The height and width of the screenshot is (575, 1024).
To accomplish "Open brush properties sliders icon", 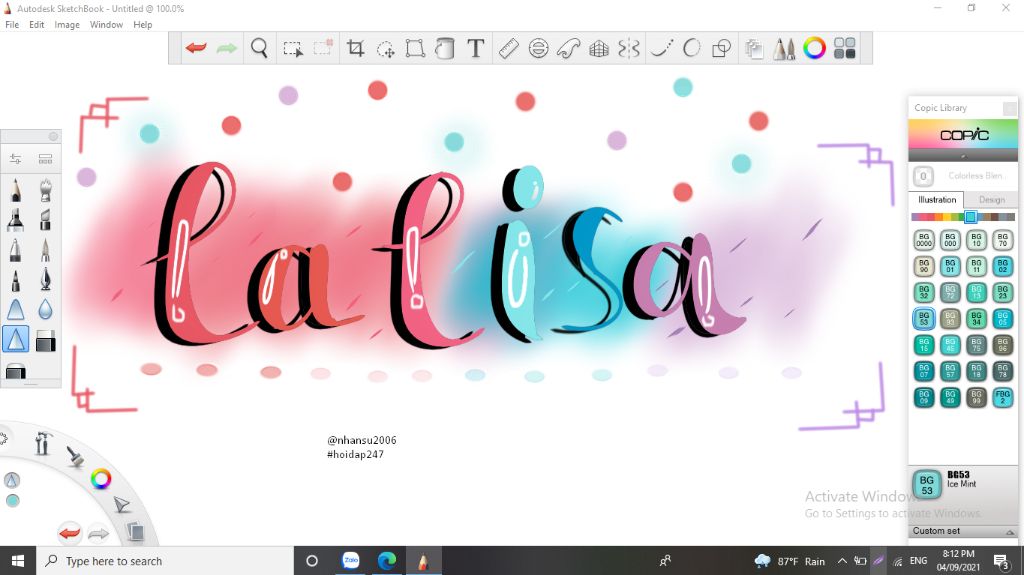I will [x=16, y=159].
